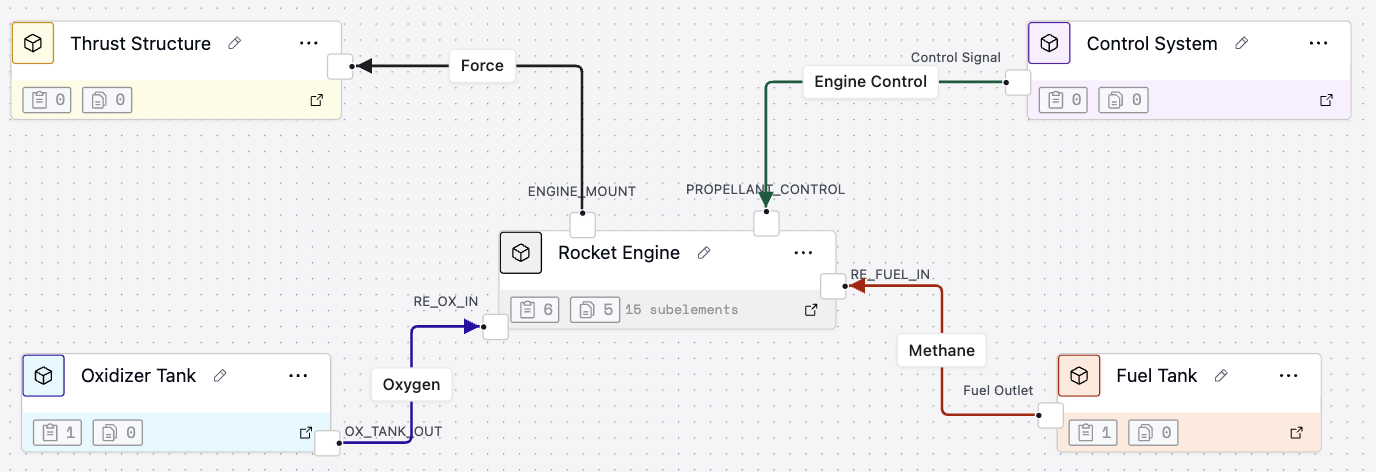Viewport: 1376px width, 472px height.
Task: Open Oxidizer Tank three-dot menu
Action: coord(297,376)
